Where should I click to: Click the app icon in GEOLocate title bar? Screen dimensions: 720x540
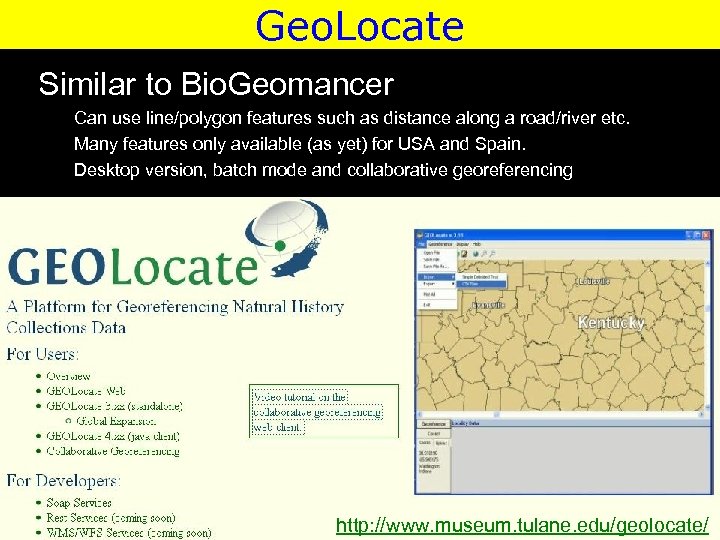[420, 235]
